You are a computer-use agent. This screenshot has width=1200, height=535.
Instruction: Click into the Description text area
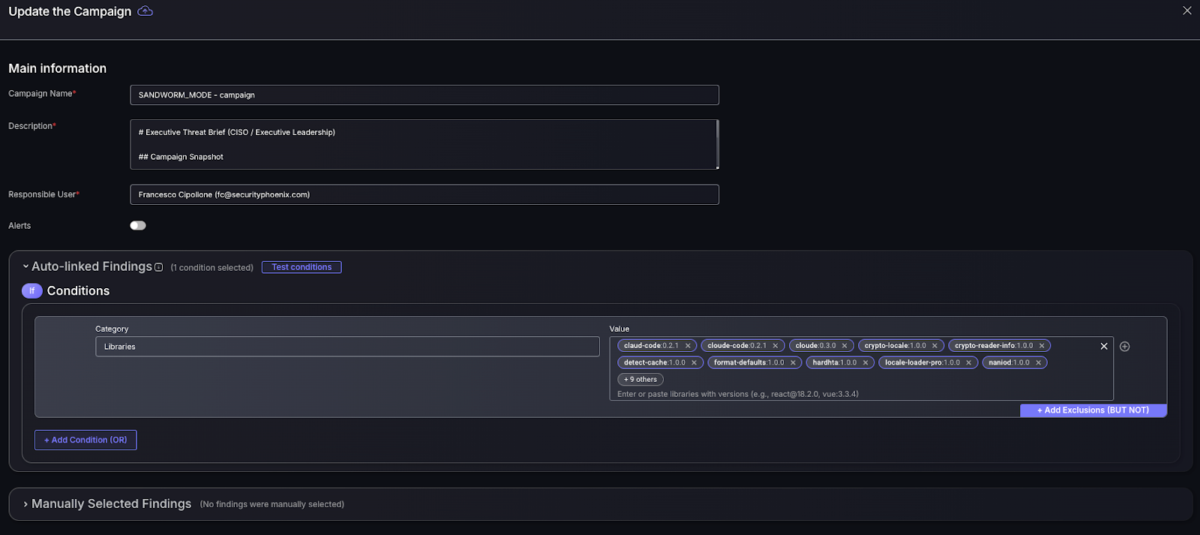tap(424, 145)
